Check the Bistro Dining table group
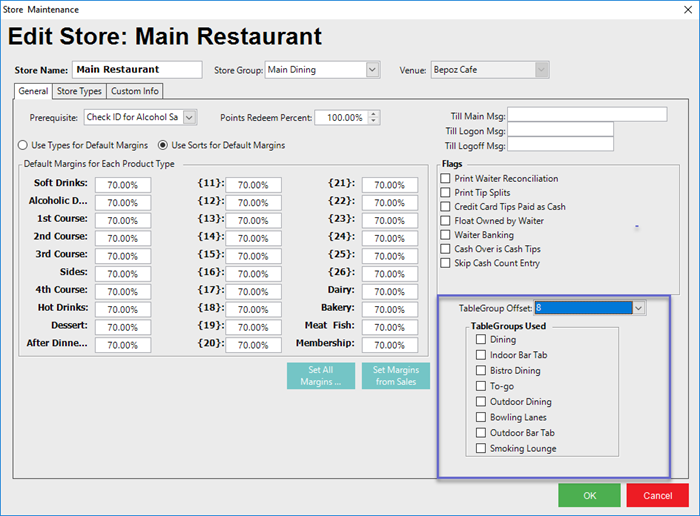700x516 pixels. point(481,370)
